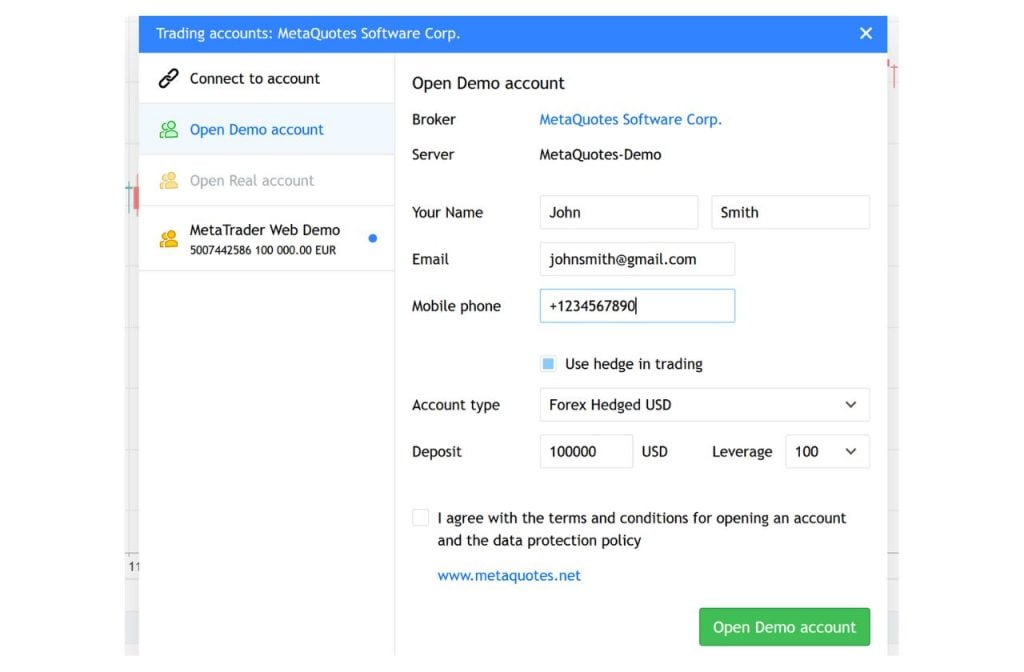Click the Deposit amount field
The width and height of the screenshot is (1024, 672).
586,451
